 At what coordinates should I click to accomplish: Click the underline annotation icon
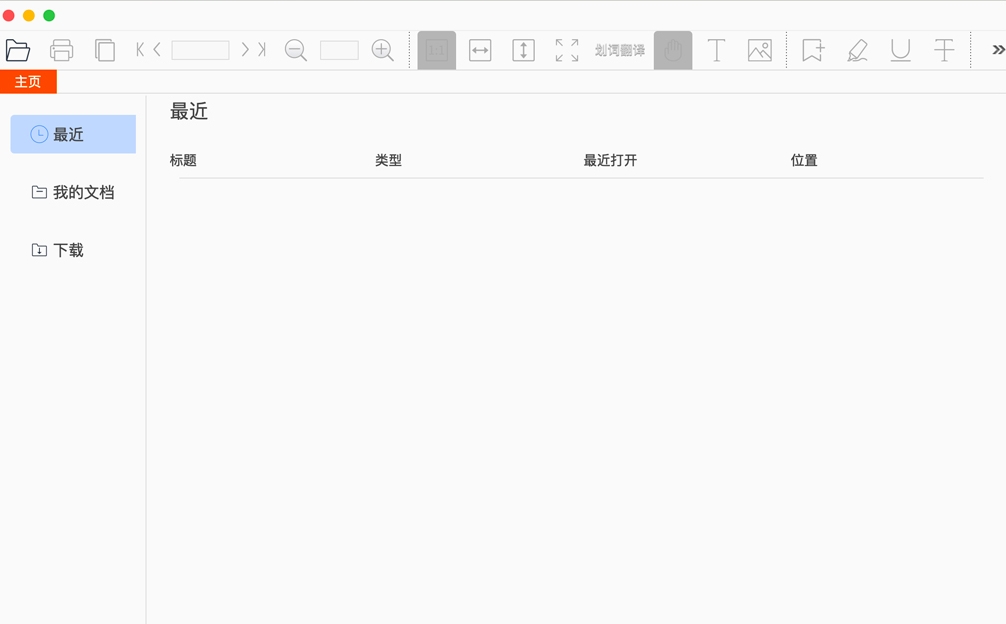[900, 49]
